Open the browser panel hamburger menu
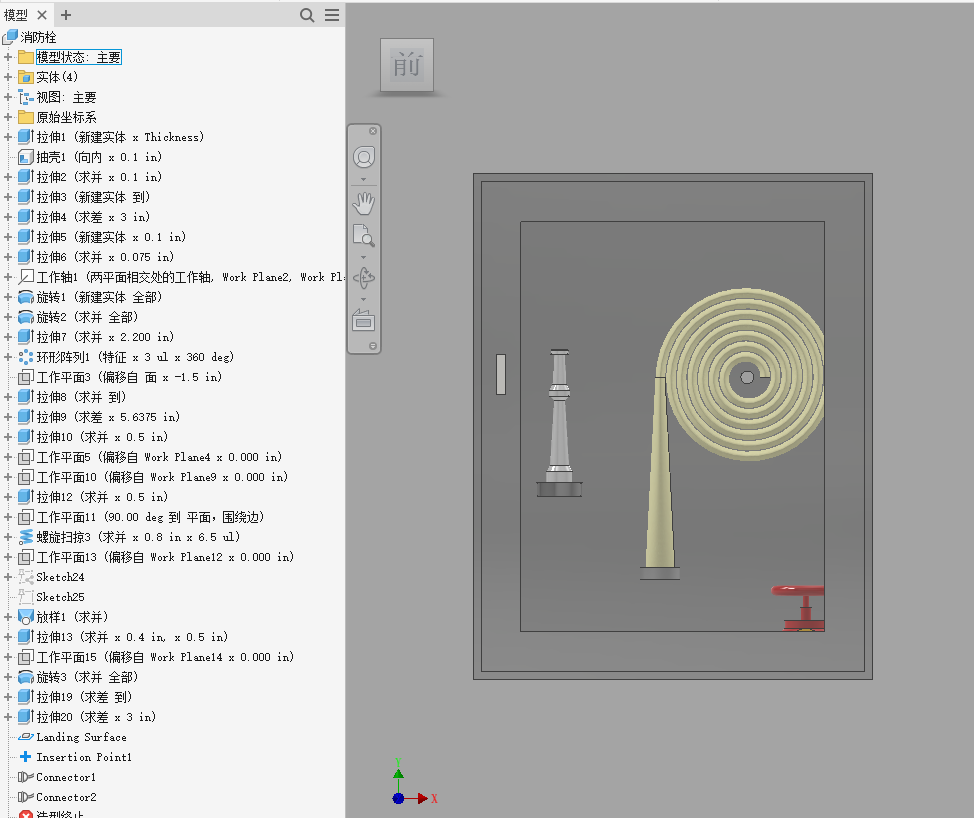974x818 pixels. tap(332, 15)
